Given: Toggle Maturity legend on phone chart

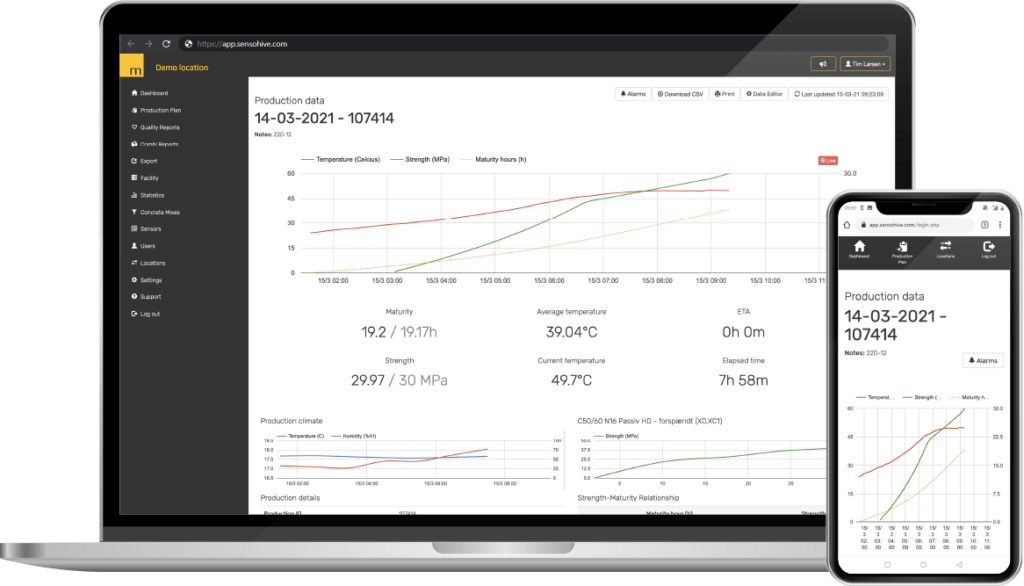Looking at the screenshot, I should click(969, 397).
